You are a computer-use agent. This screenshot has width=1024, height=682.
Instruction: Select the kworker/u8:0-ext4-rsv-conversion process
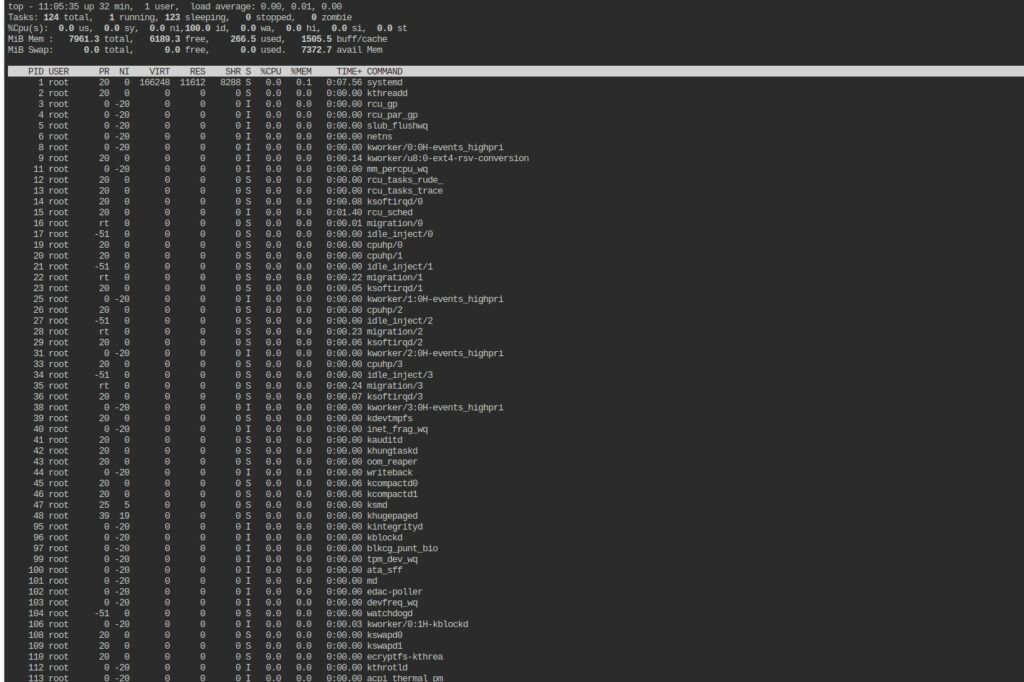pyautogui.click(x=447, y=158)
